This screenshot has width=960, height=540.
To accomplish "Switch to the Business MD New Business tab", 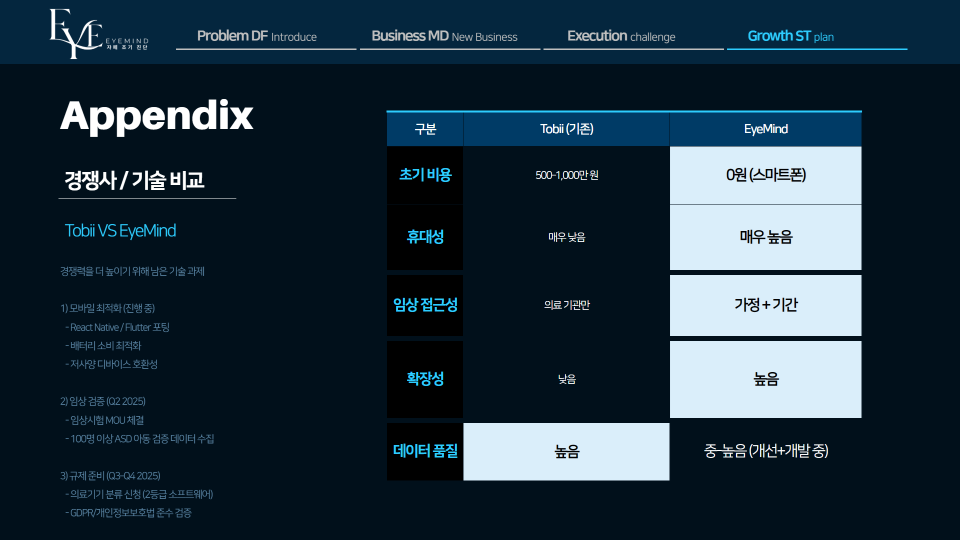I will [x=444, y=36].
